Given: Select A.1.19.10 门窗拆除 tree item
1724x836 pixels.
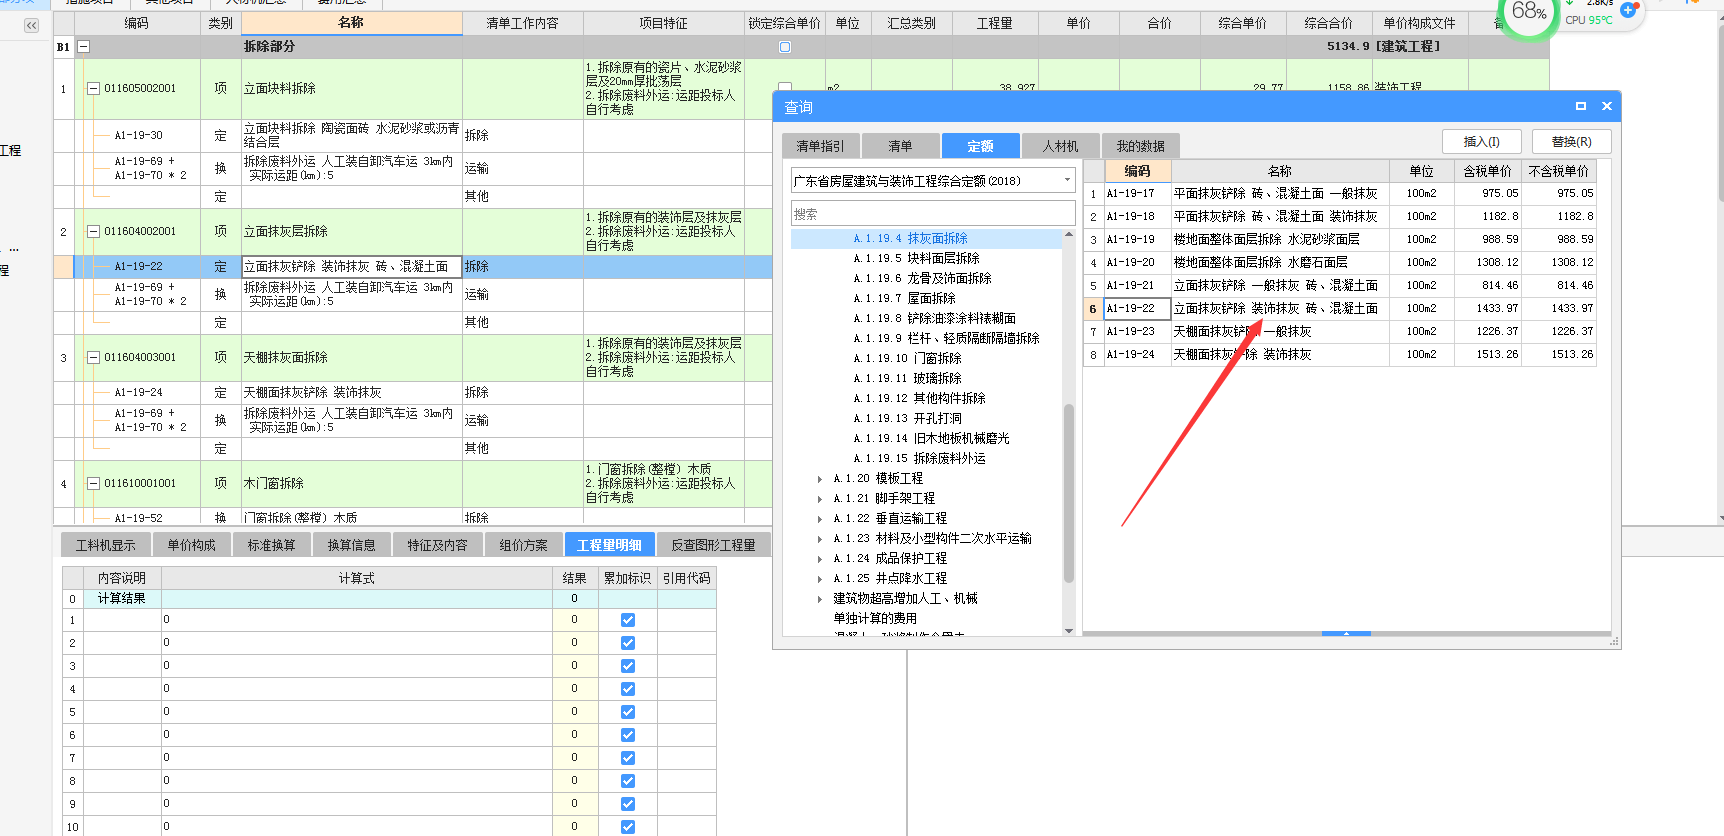Looking at the screenshot, I should point(907,359).
